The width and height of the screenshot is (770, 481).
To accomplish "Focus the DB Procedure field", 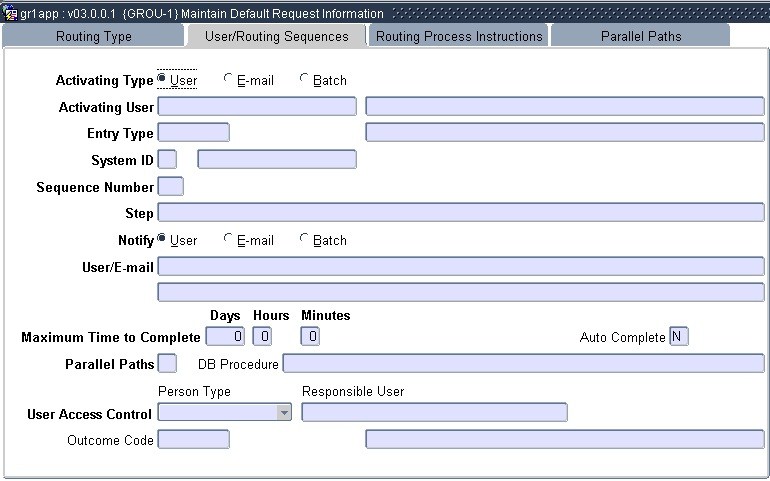I will tap(523, 363).
